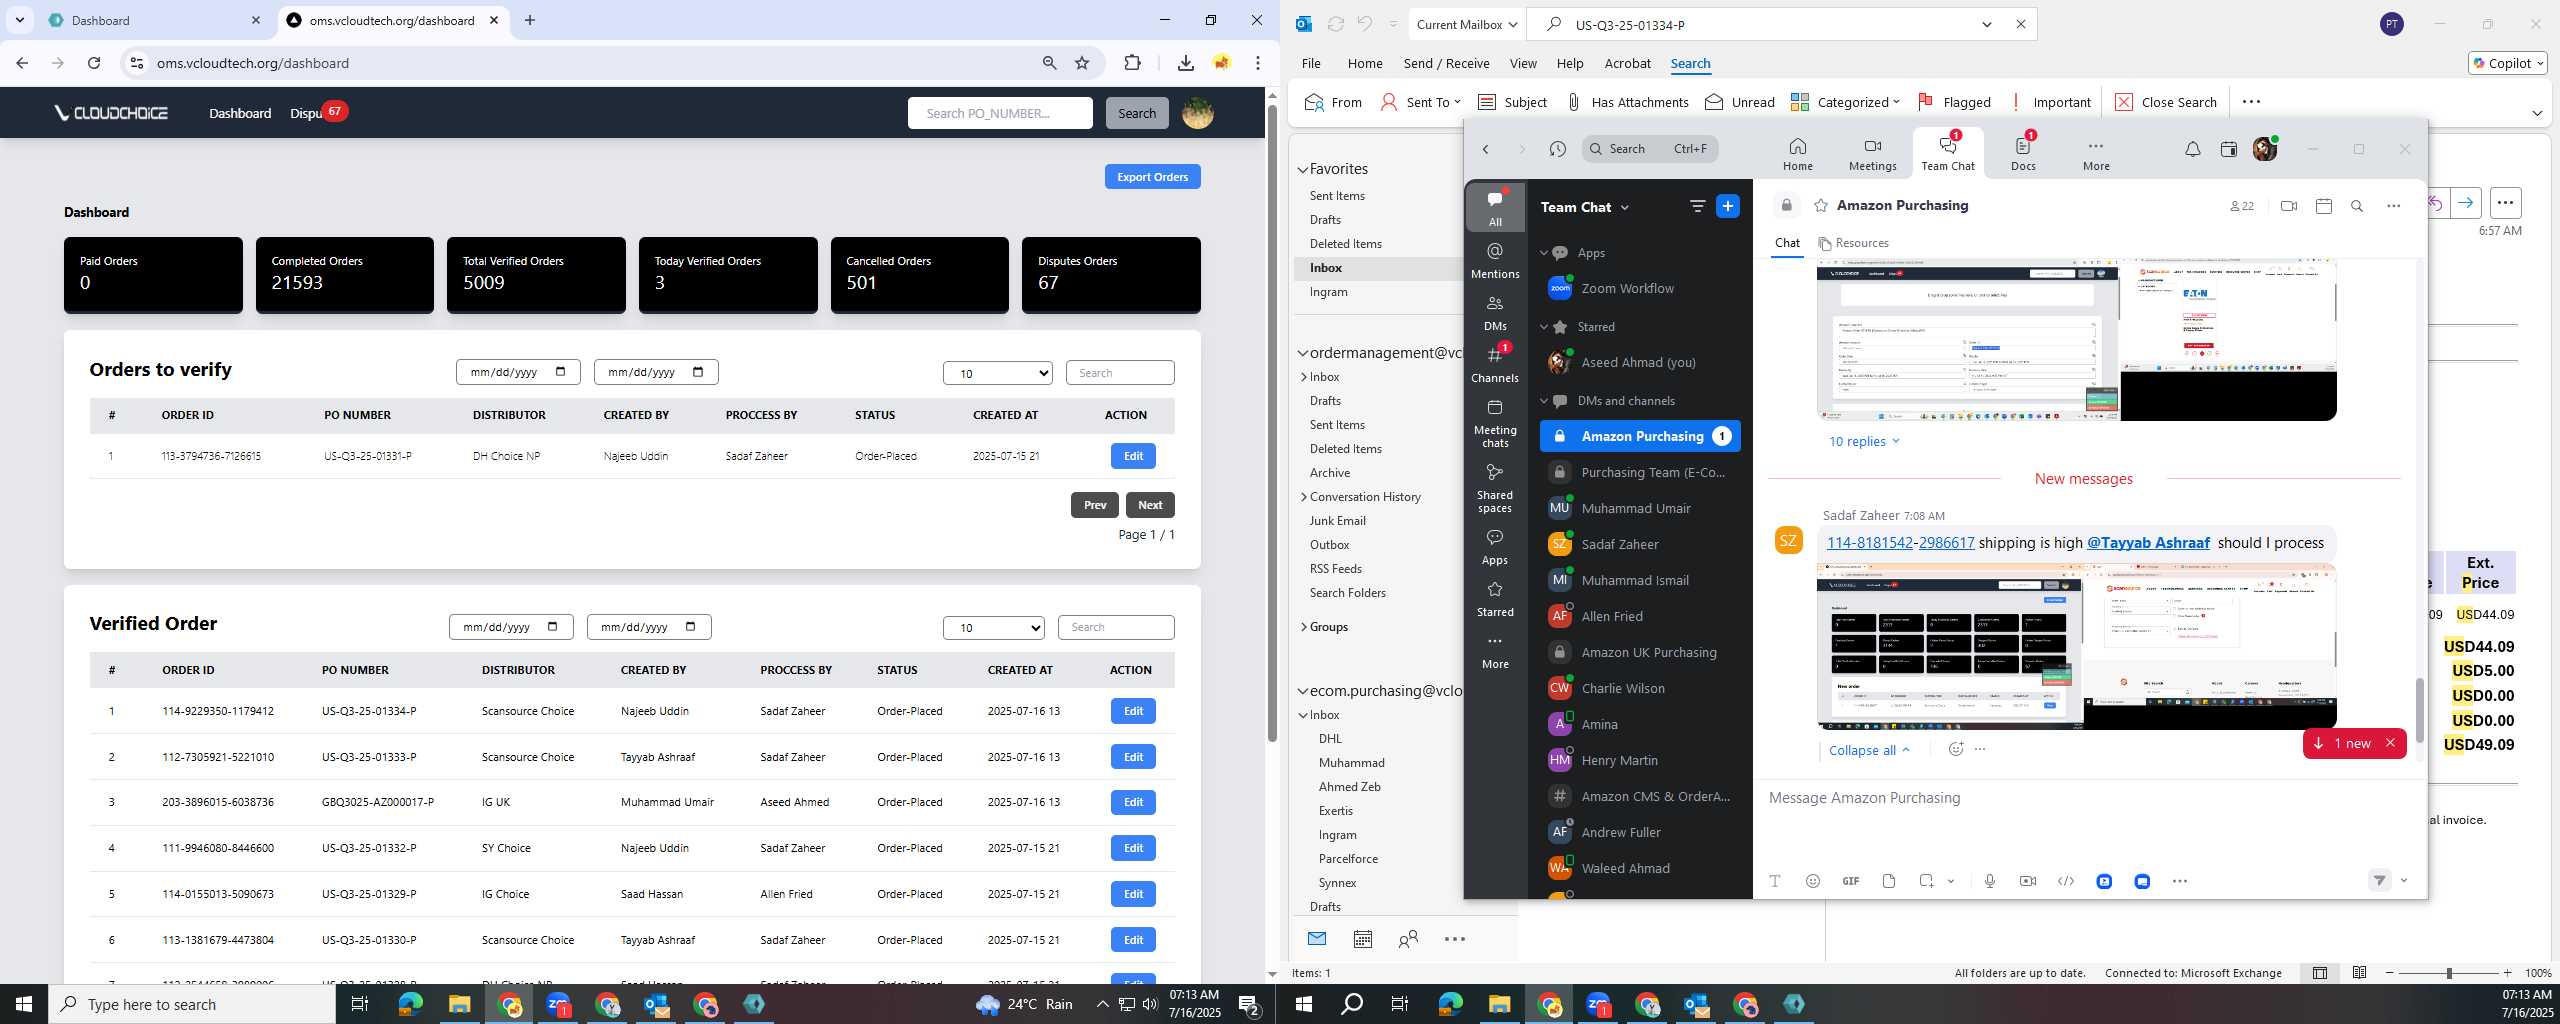
Task: Open Shared spaces in Zoom sidebar
Action: [x=1495, y=488]
